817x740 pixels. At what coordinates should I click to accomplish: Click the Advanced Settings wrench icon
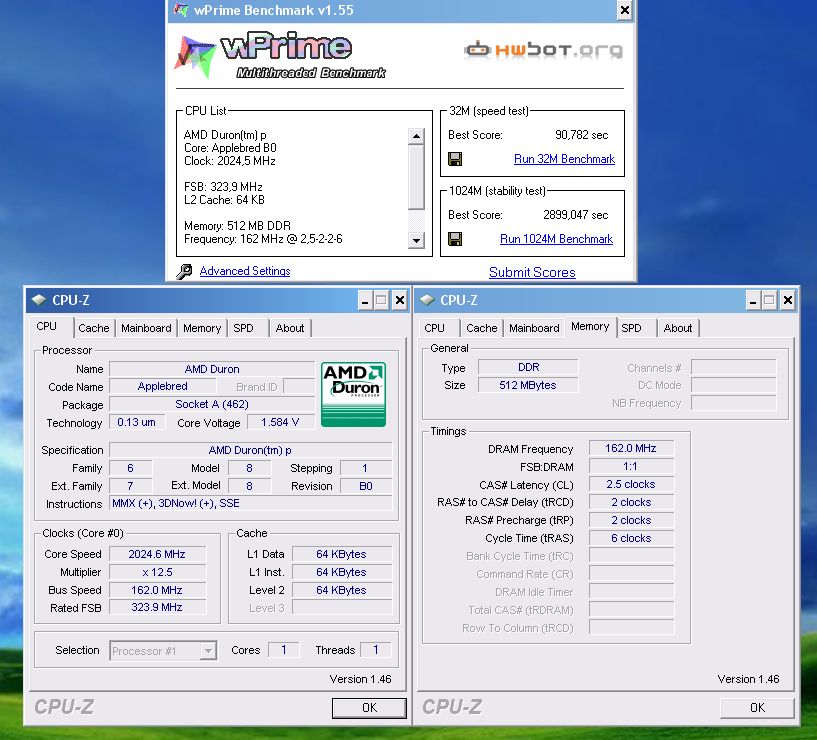pyautogui.click(x=184, y=272)
